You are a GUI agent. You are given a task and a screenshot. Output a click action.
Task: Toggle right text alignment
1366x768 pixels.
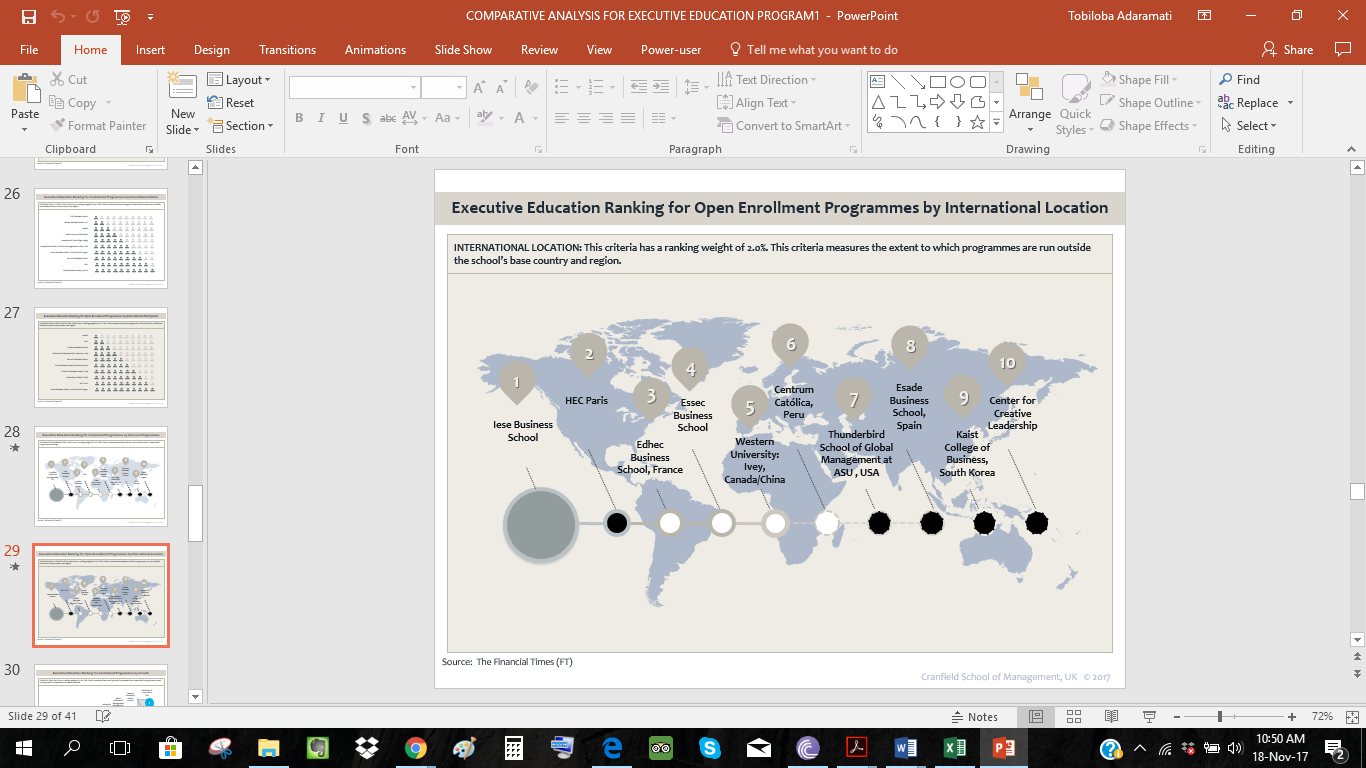click(x=606, y=118)
